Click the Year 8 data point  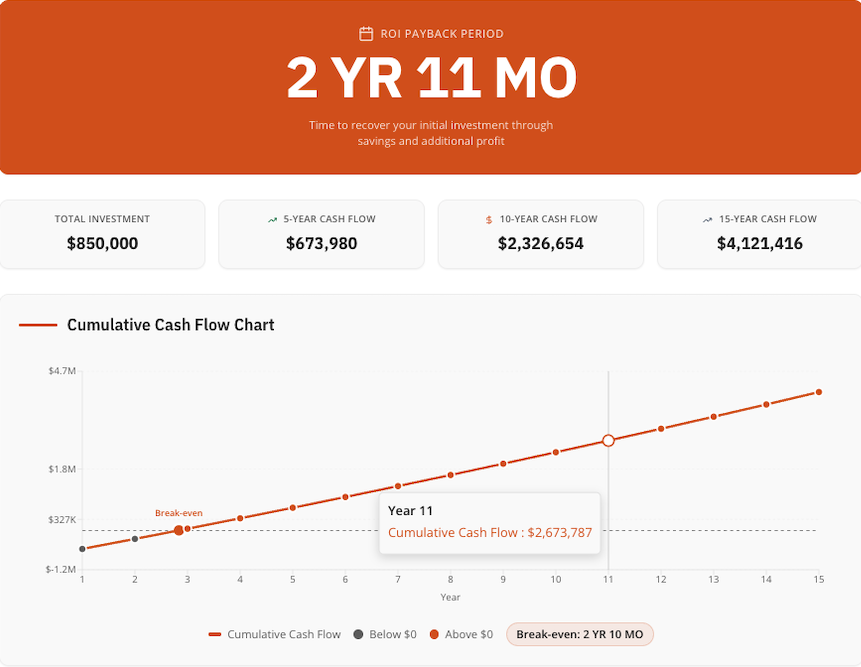(450, 475)
